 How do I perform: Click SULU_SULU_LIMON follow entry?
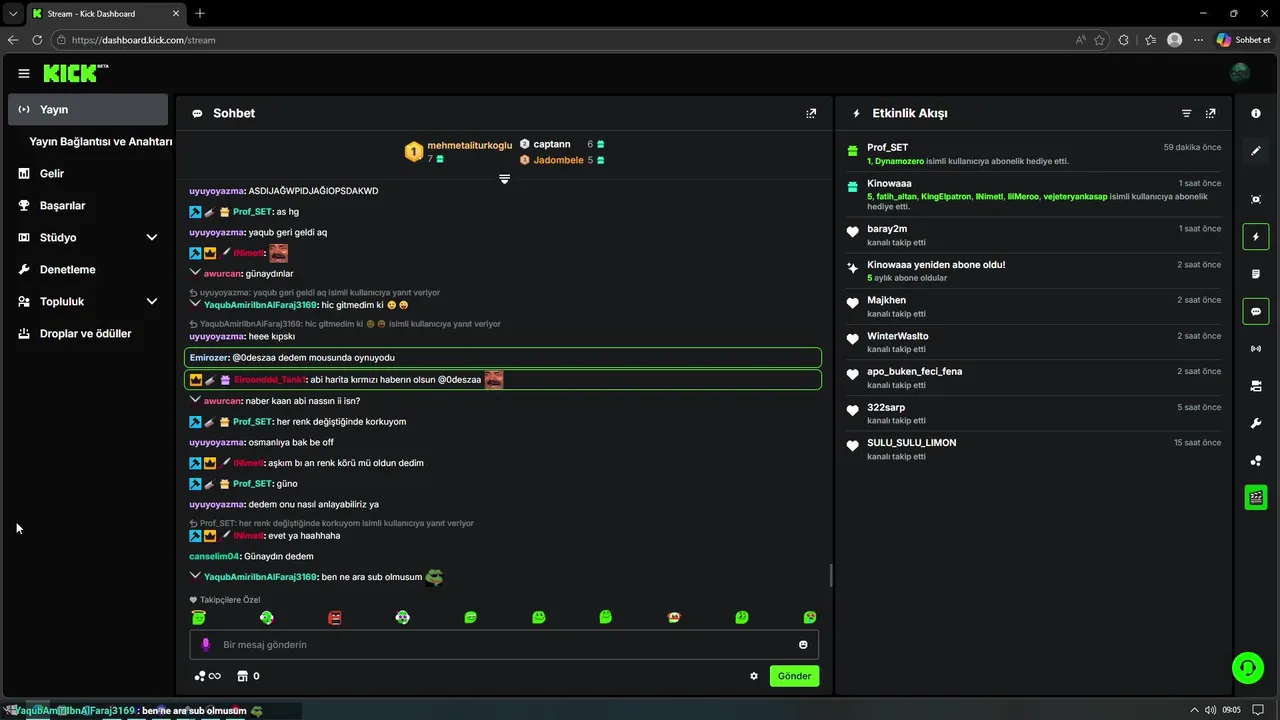point(1034,449)
